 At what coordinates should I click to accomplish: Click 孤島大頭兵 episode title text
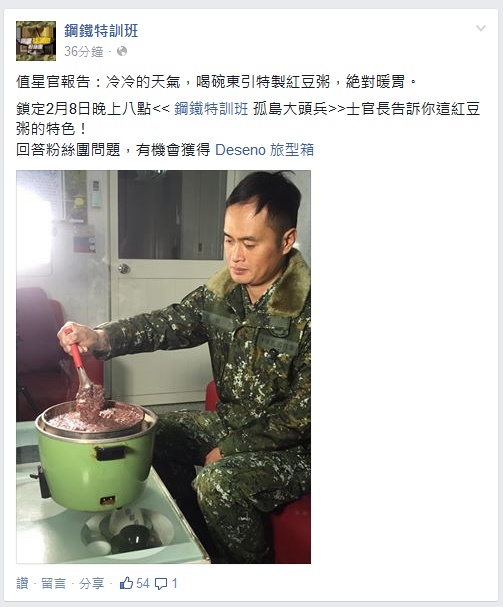click(290, 109)
